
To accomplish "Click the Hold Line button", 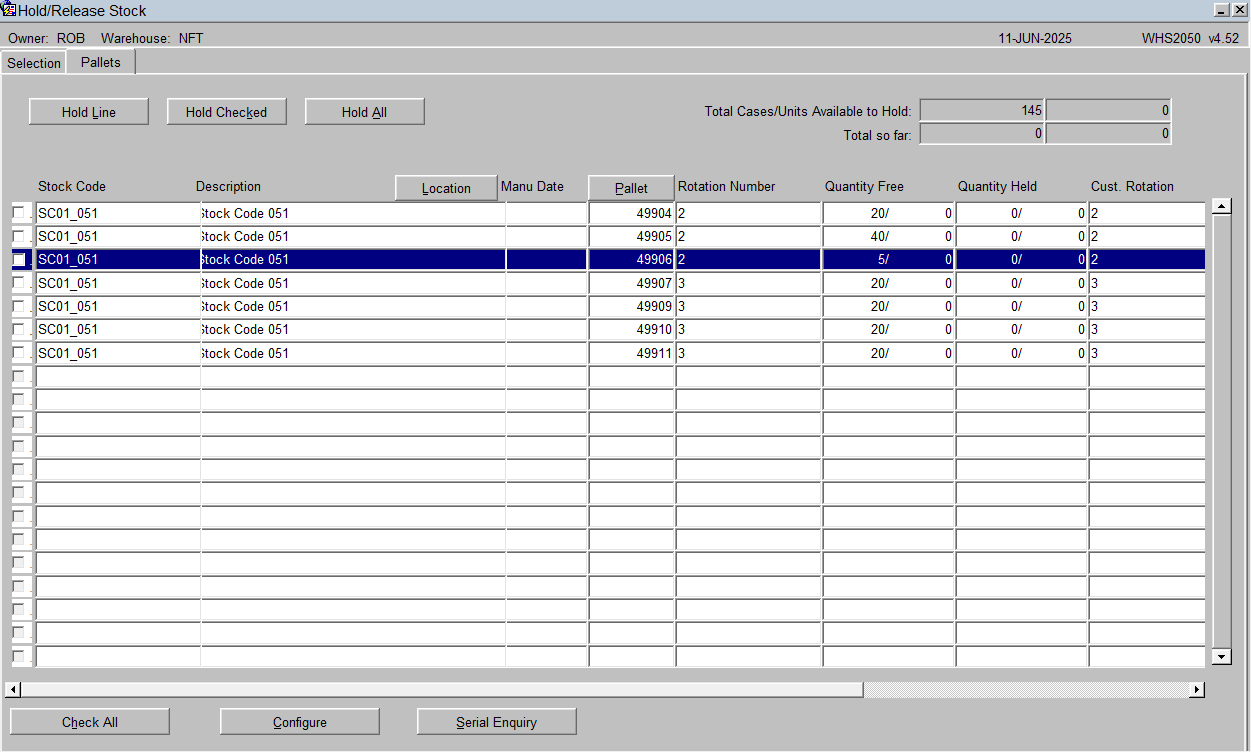I will pos(89,112).
